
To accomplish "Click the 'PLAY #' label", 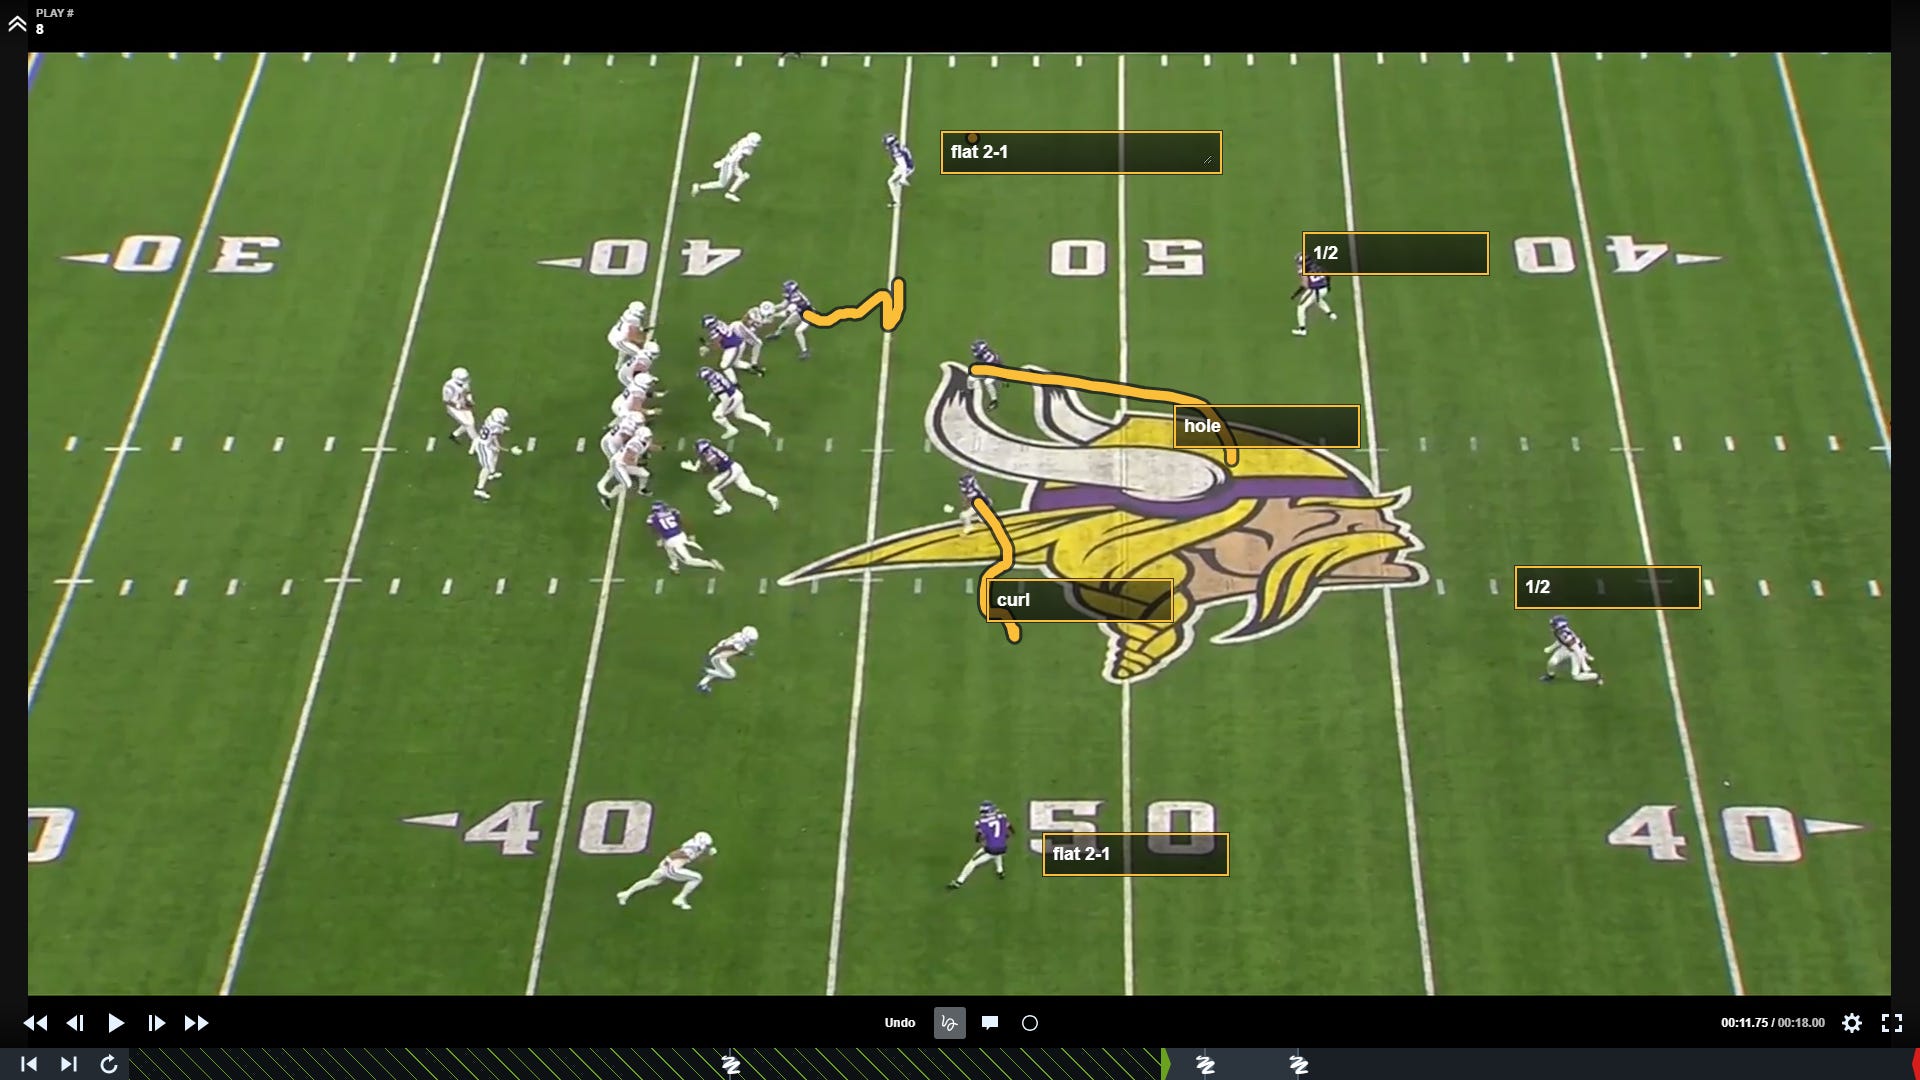I will click(55, 13).
